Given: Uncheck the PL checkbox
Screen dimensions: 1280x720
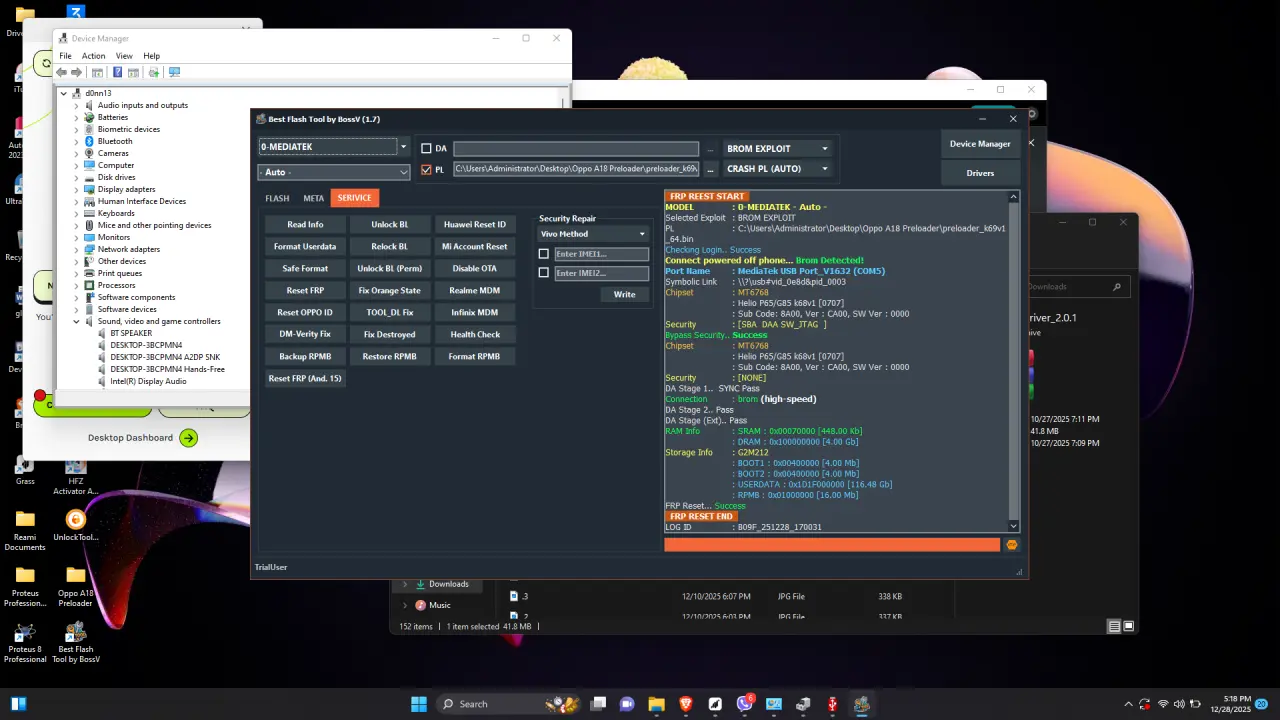Looking at the screenshot, I should [x=426, y=170].
